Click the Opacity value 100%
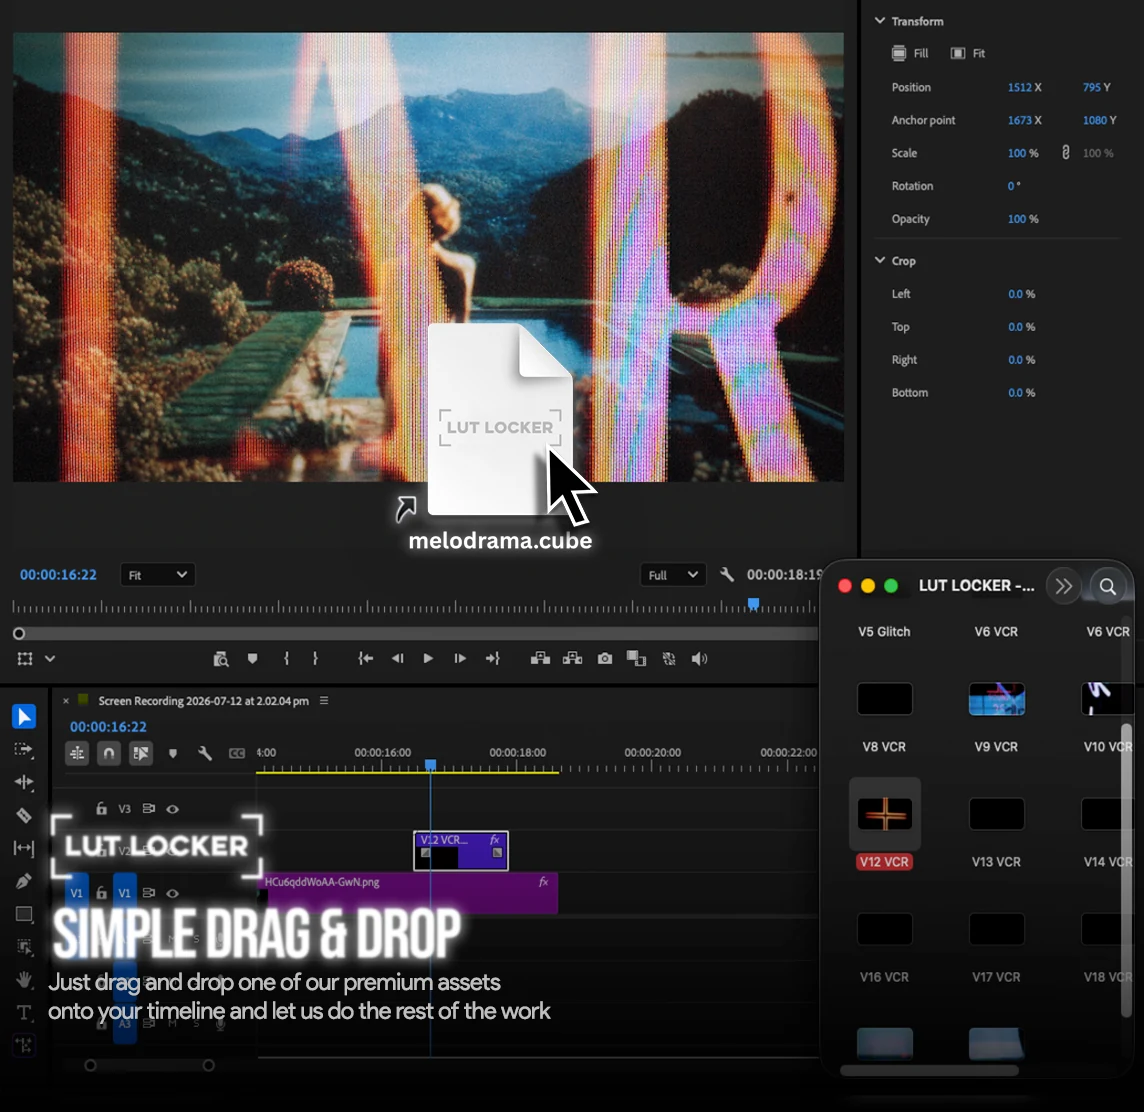Viewport: 1144px width, 1112px height. point(1023,219)
